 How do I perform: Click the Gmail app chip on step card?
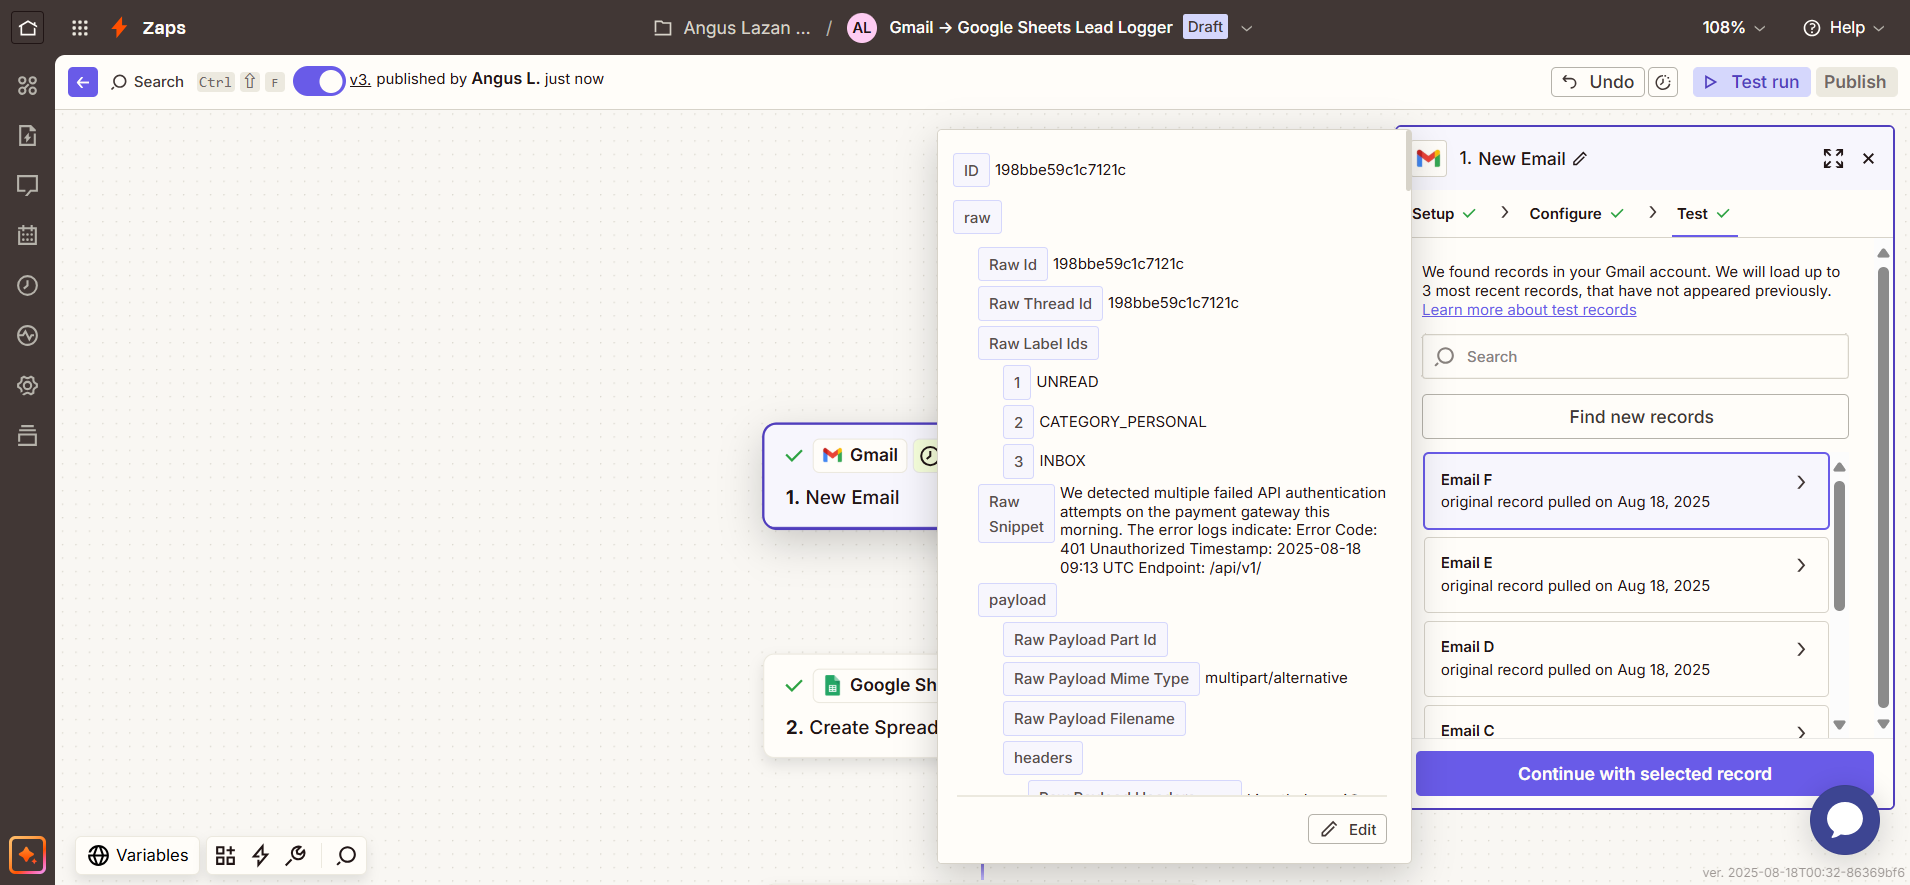click(x=860, y=456)
